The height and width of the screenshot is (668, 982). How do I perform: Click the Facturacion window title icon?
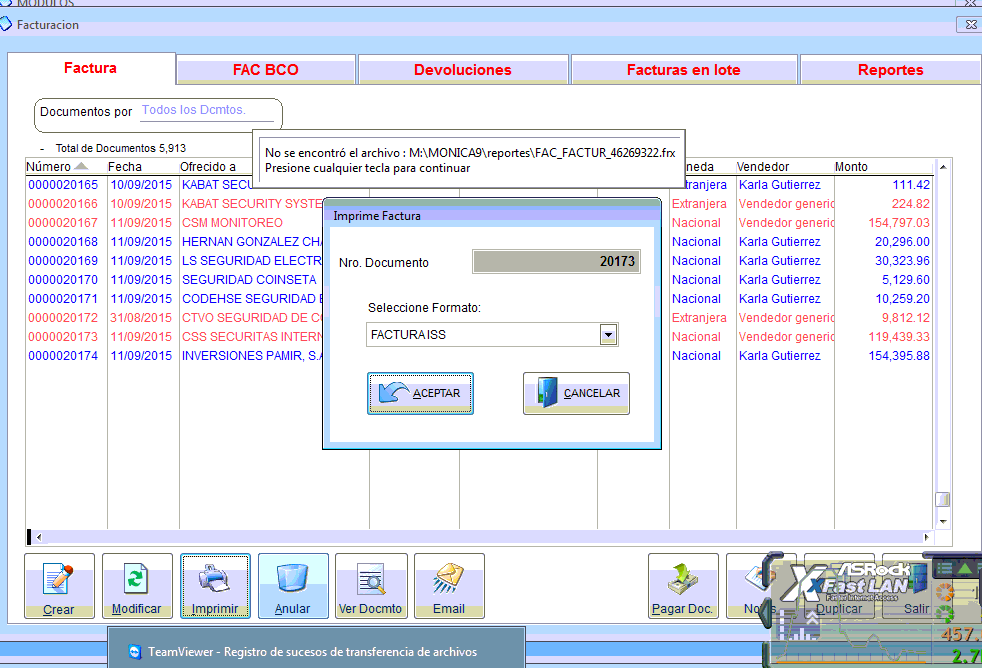[6, 24]
